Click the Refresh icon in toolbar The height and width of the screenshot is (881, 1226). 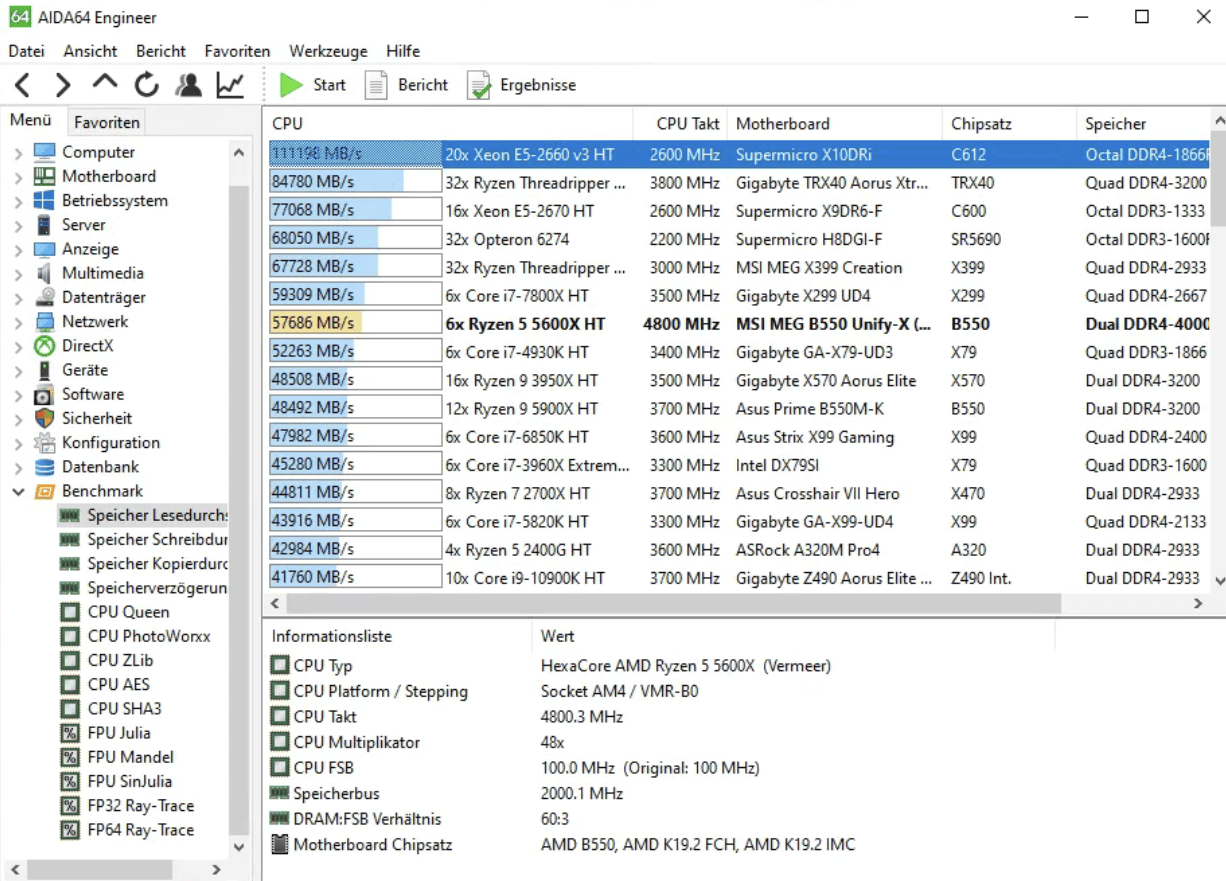pyautogui.click(x=147, y=85)
